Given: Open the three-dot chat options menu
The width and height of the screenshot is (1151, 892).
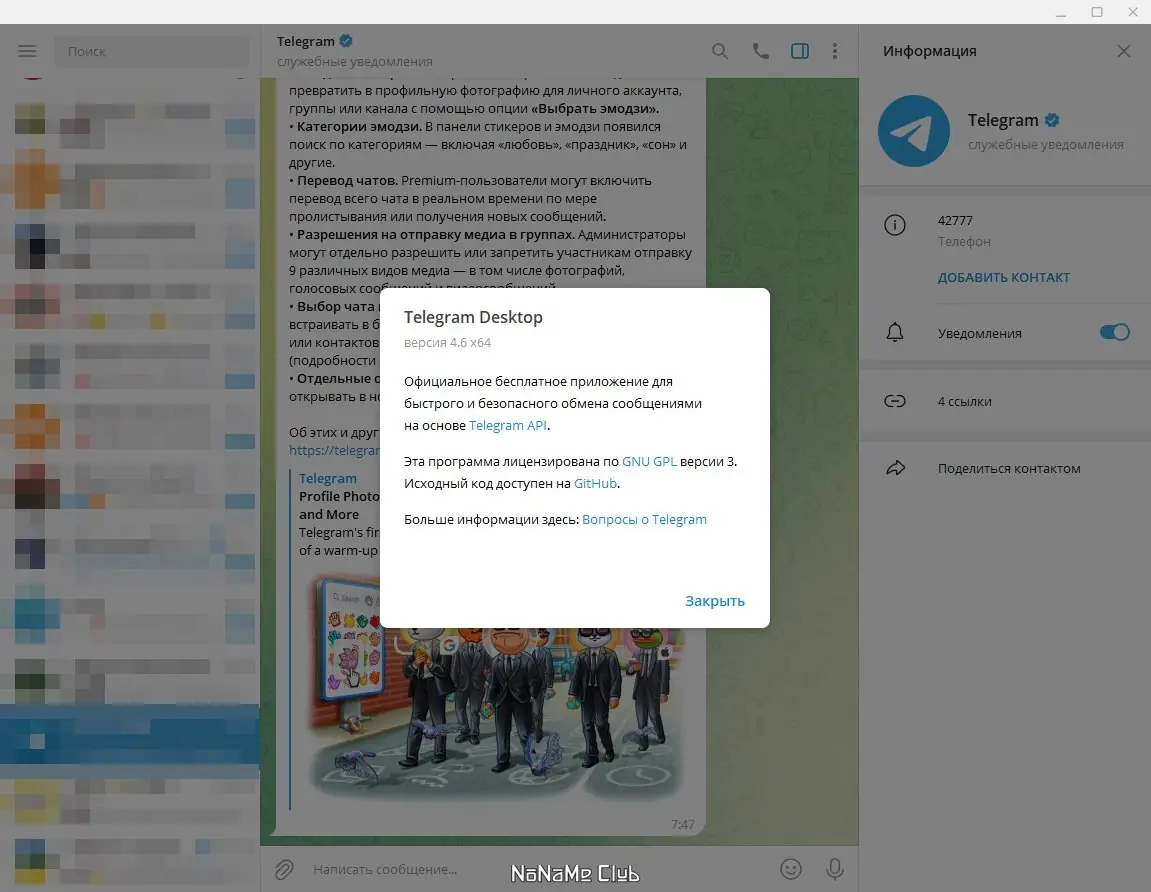Looking at the screenshot, I should 835,50.
